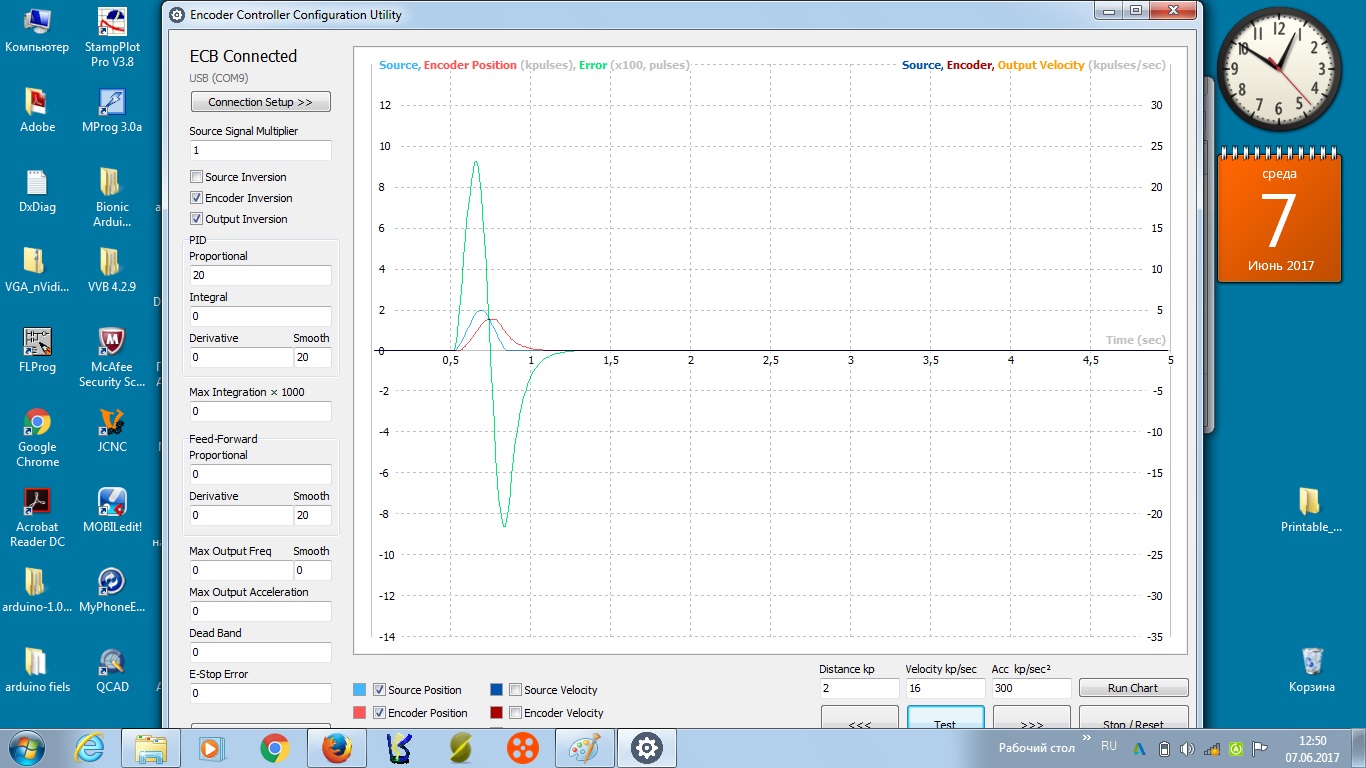
Task: Click the dark red Encoder Velocity color swatch
Action: point(496,713)
